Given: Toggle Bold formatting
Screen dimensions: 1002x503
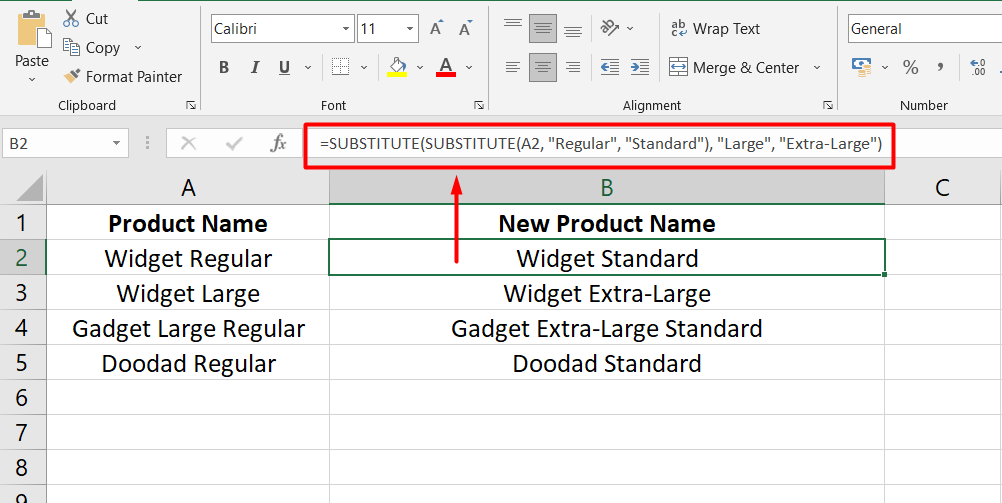Looking at the screenshot, I should [224, 67].
